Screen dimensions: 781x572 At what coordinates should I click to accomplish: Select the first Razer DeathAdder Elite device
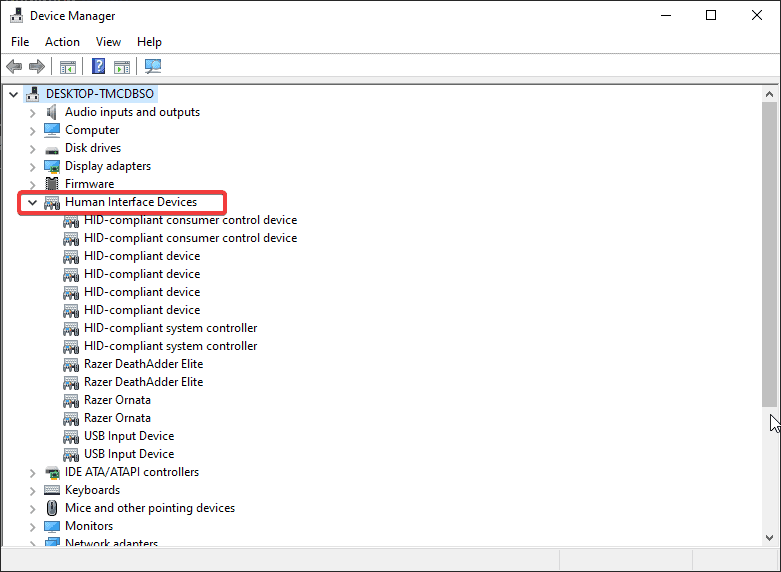point(143,364)
